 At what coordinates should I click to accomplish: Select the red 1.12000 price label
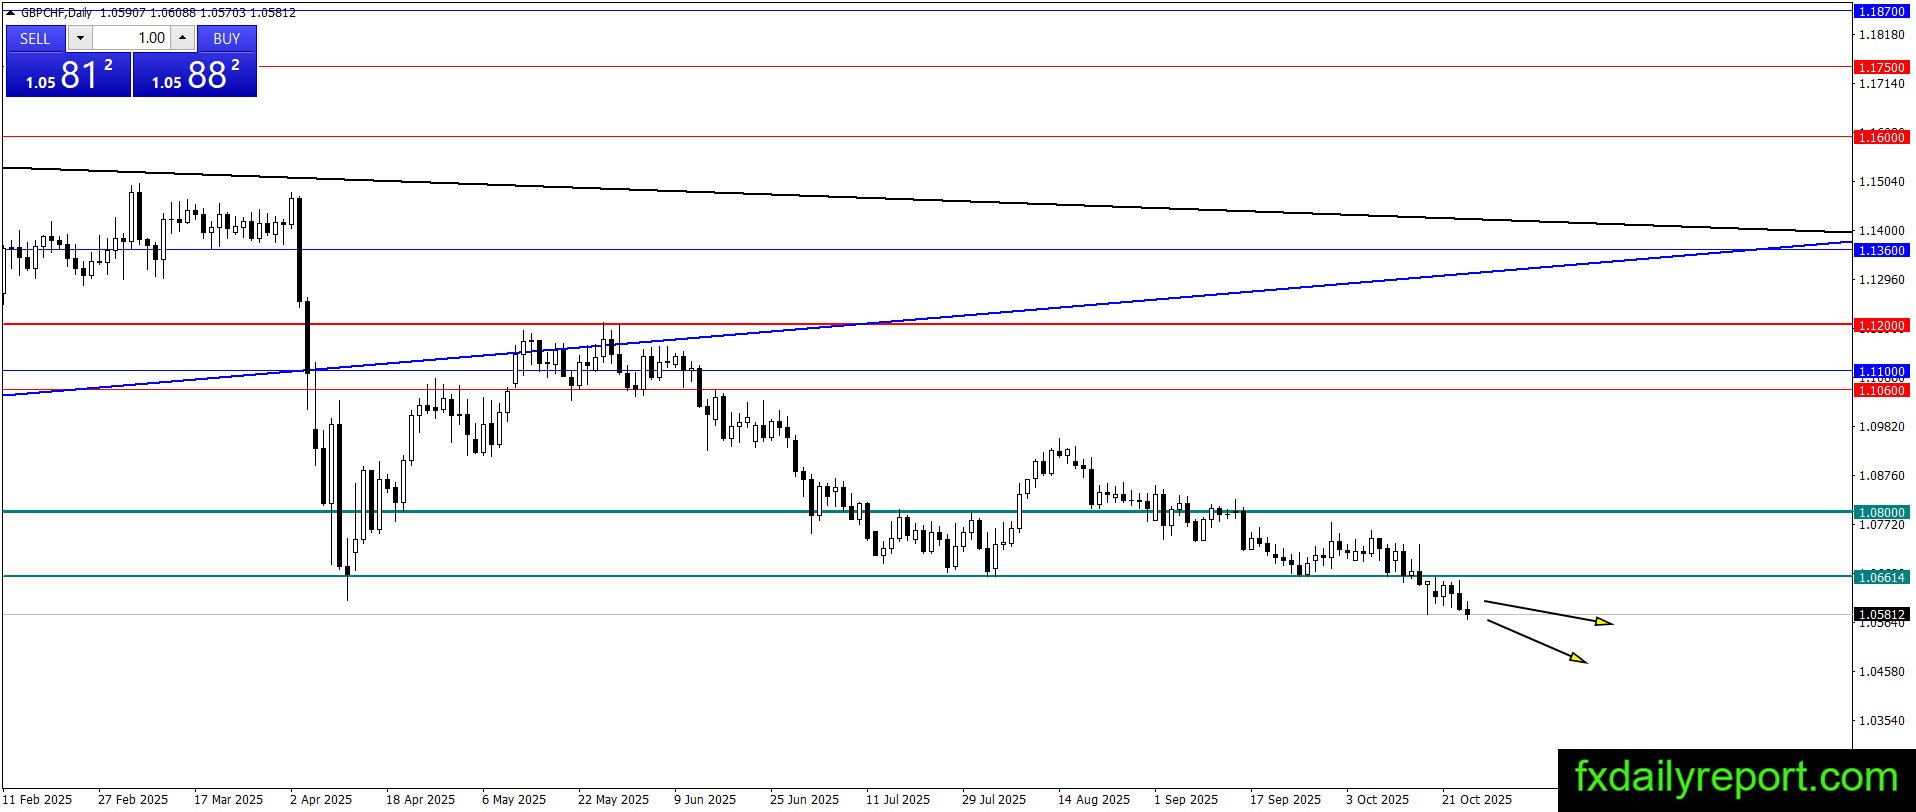click(1881, 325)
